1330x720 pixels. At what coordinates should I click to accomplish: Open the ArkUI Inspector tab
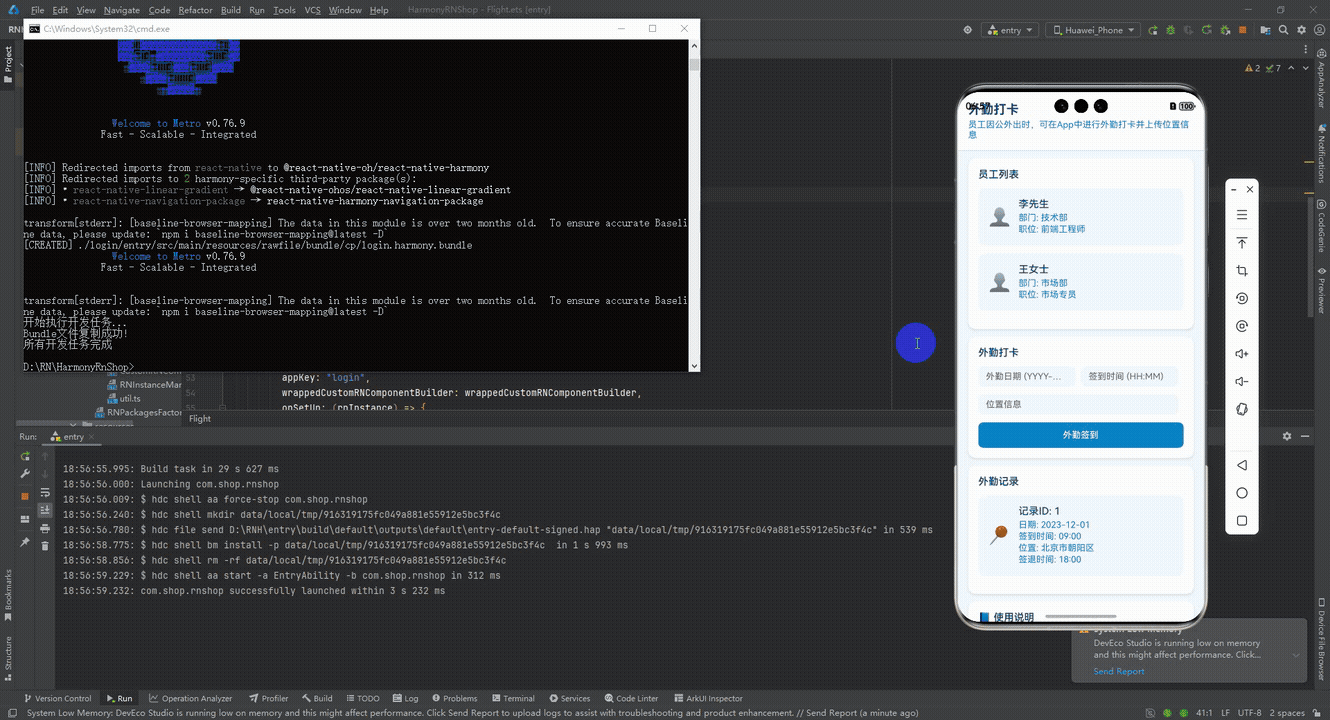[x=707, y=698]
